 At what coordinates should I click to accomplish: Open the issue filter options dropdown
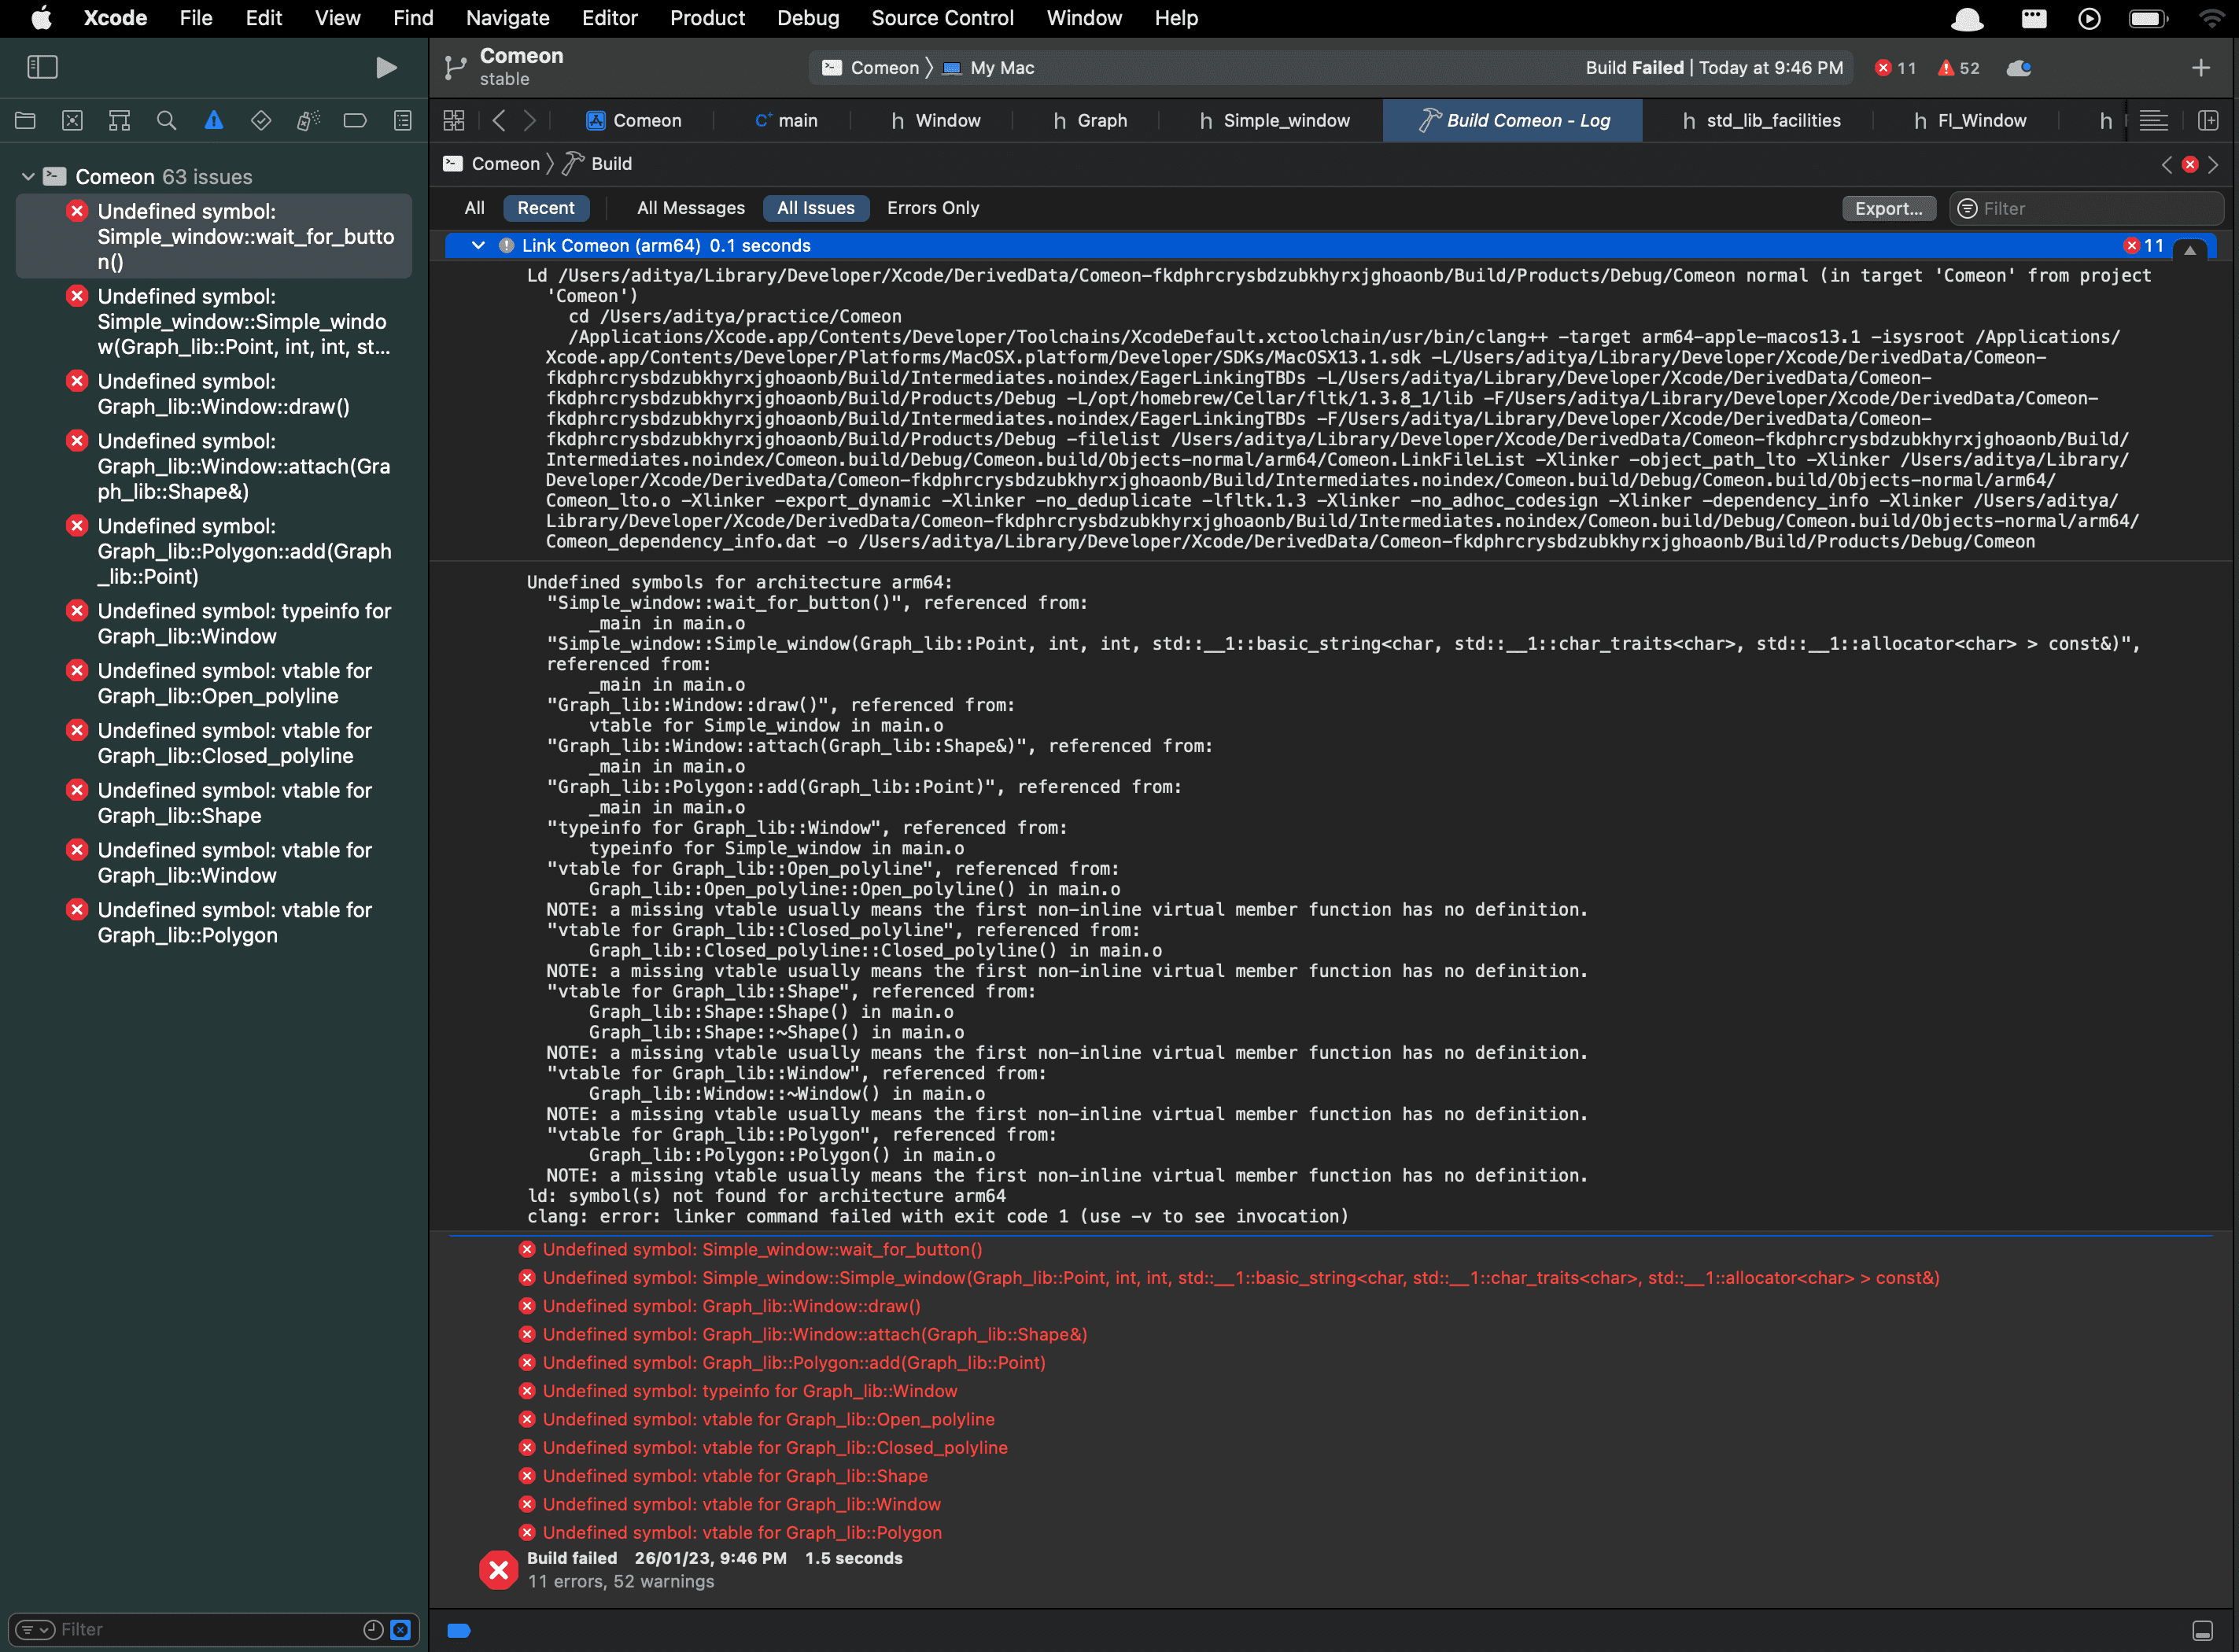point(35,1629)
